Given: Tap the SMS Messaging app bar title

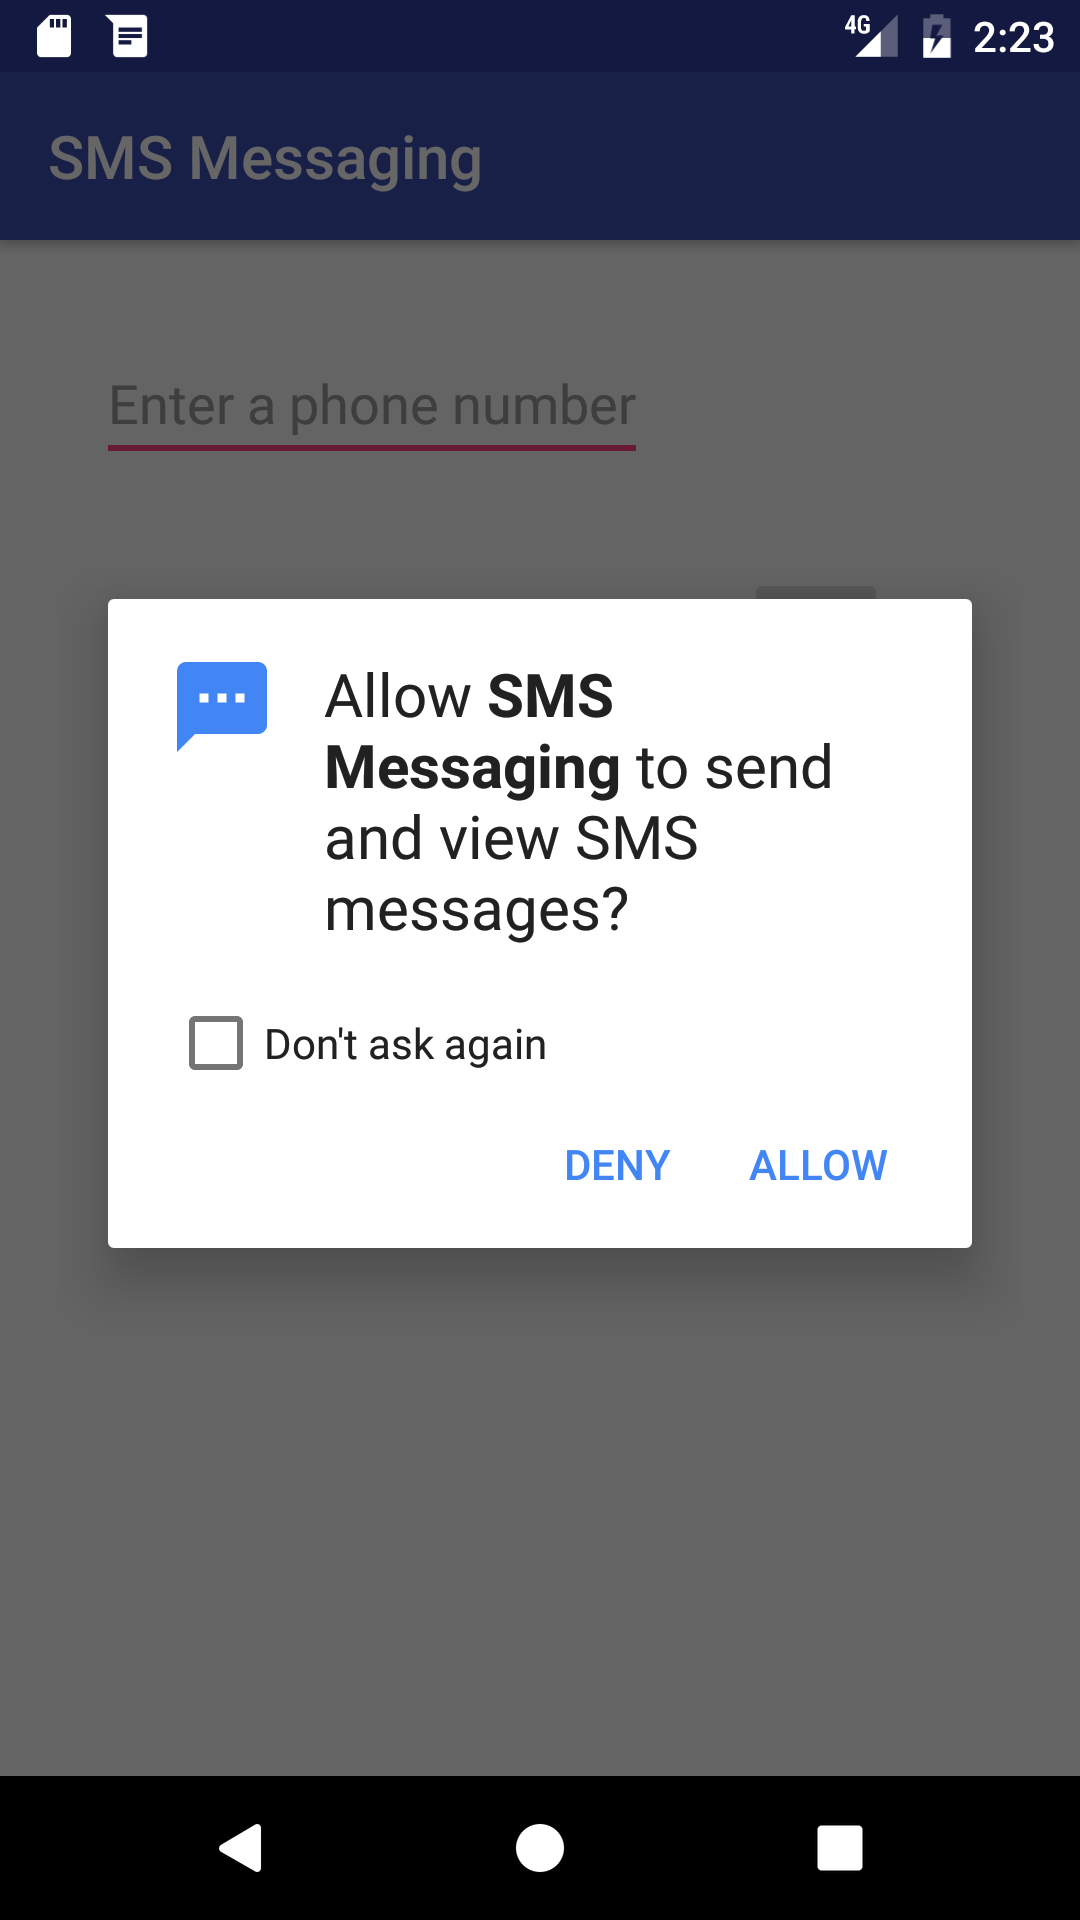Looking at the screenshot, I should coord(265,158).
